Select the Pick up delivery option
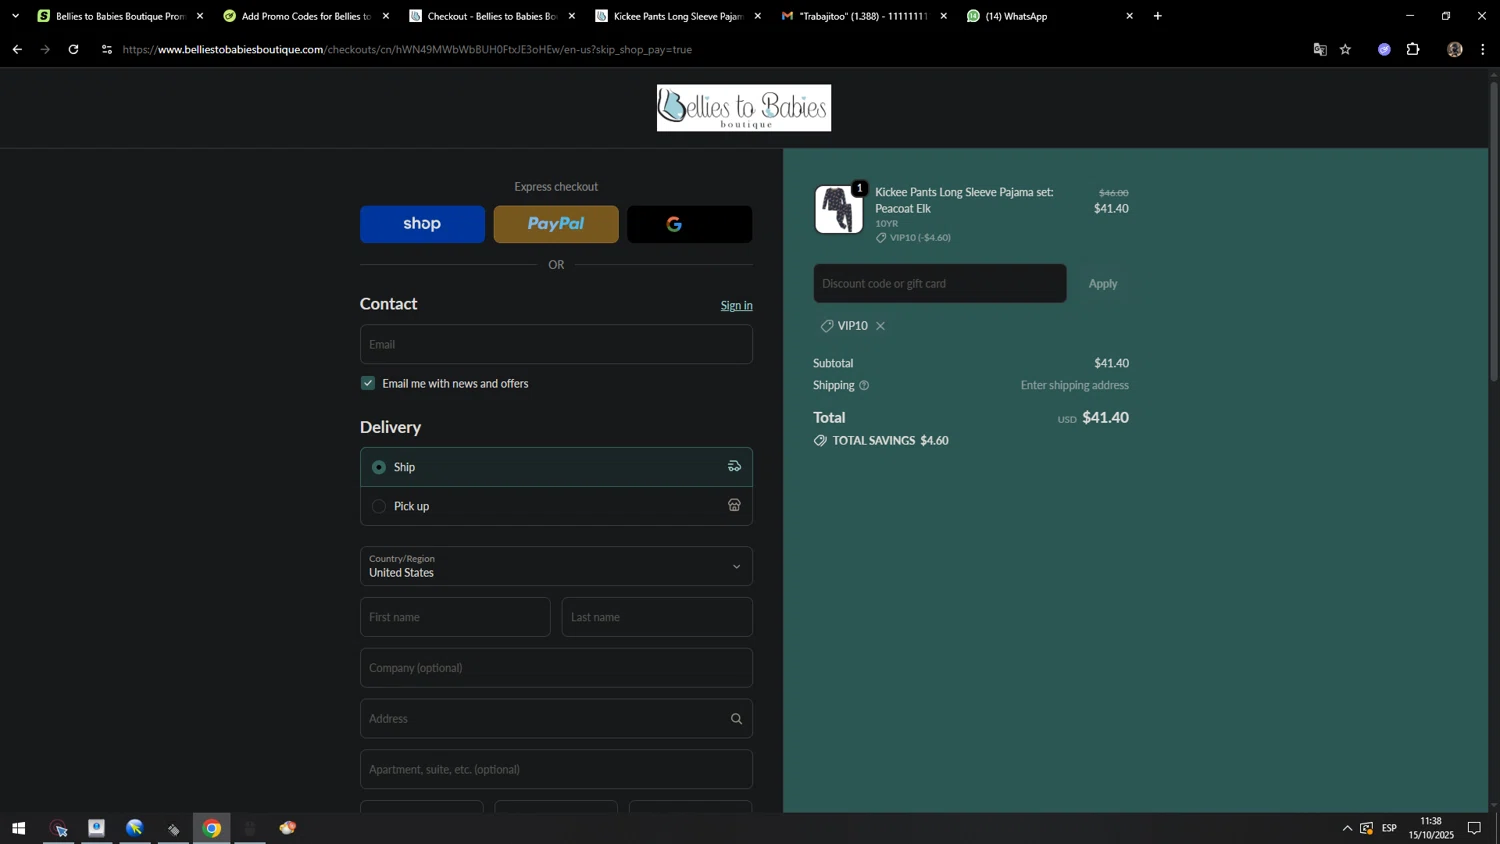Image resolution: width=1500 pixels, height=844 pixels. point(556,506)
